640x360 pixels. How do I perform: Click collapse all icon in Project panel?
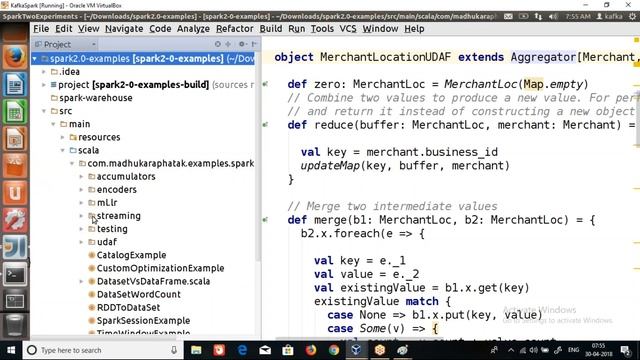[x=228, y=44]
